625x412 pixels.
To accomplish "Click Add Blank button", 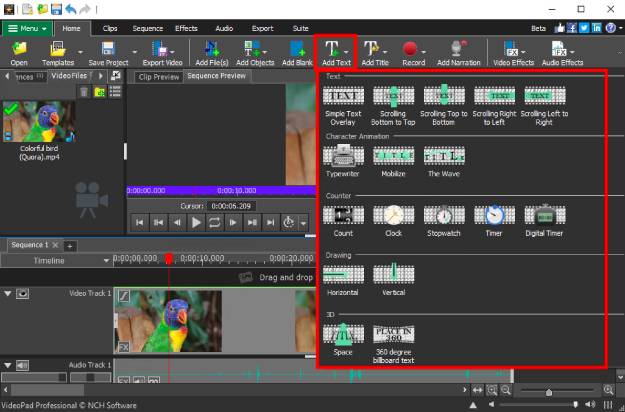I will coord(297,53).
